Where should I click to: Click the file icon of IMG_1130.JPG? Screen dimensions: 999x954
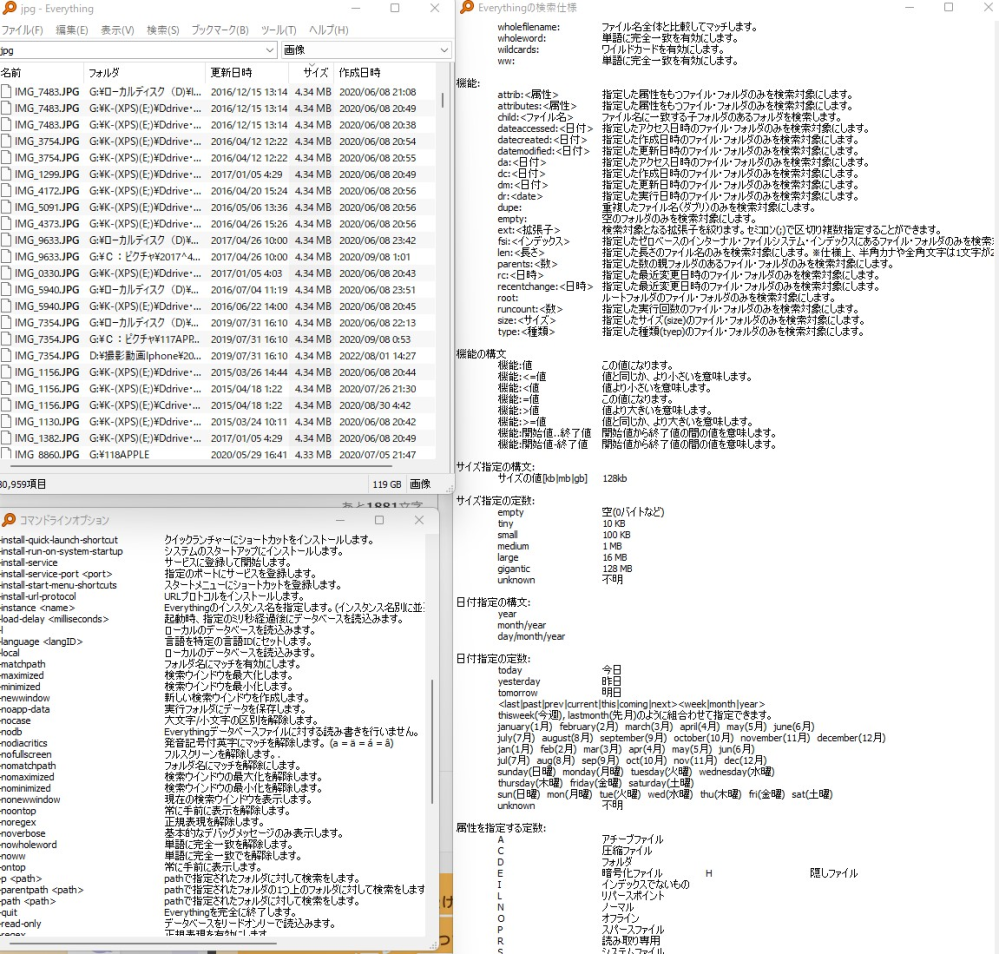click(6, 421)
